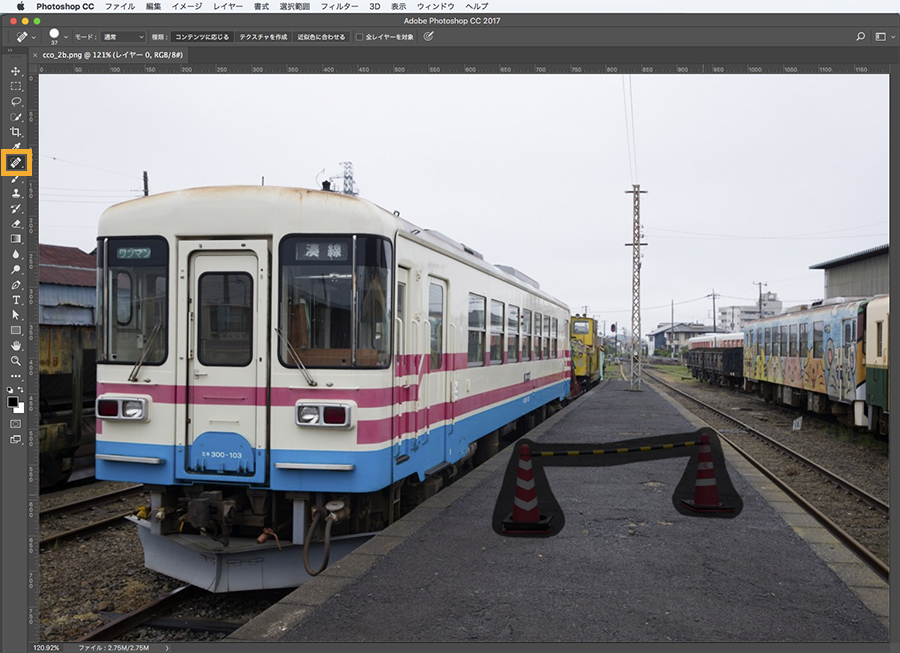Select the Dodge tool

pyautogui.click(x=15, y=269)
